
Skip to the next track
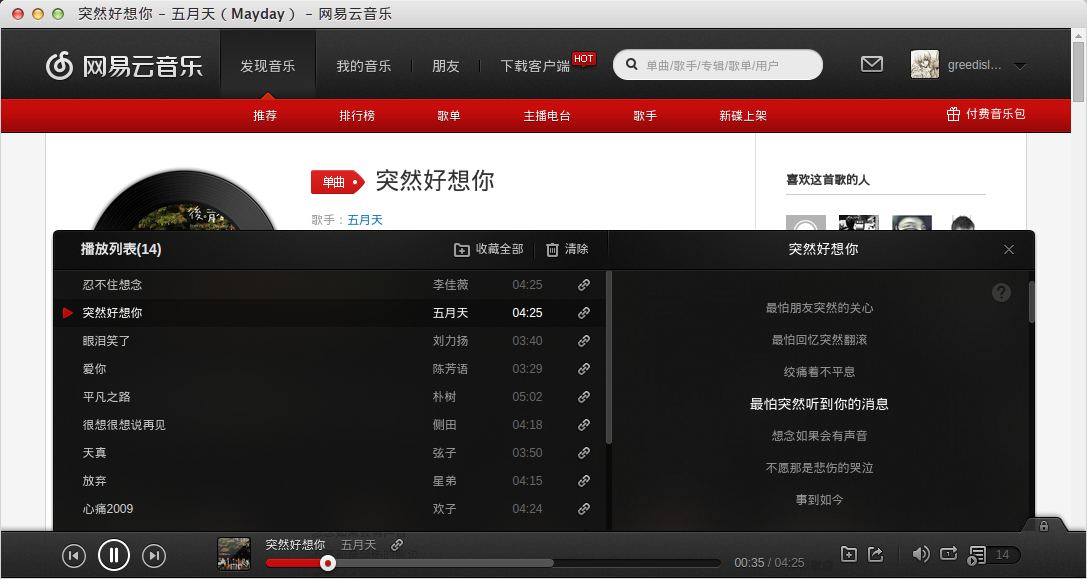[x=154, y=555]
